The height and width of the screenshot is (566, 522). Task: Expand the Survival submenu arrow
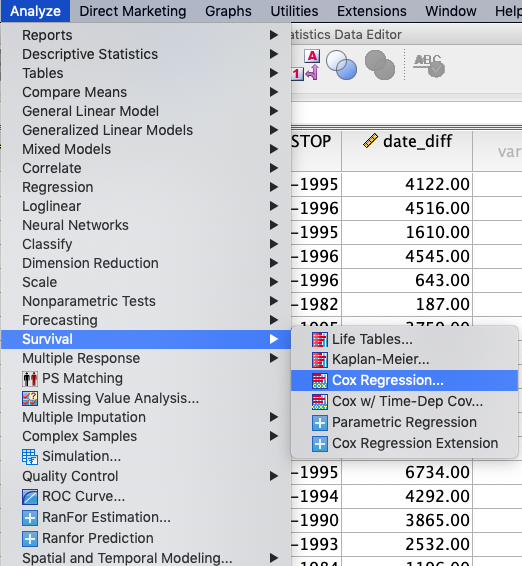274,339
